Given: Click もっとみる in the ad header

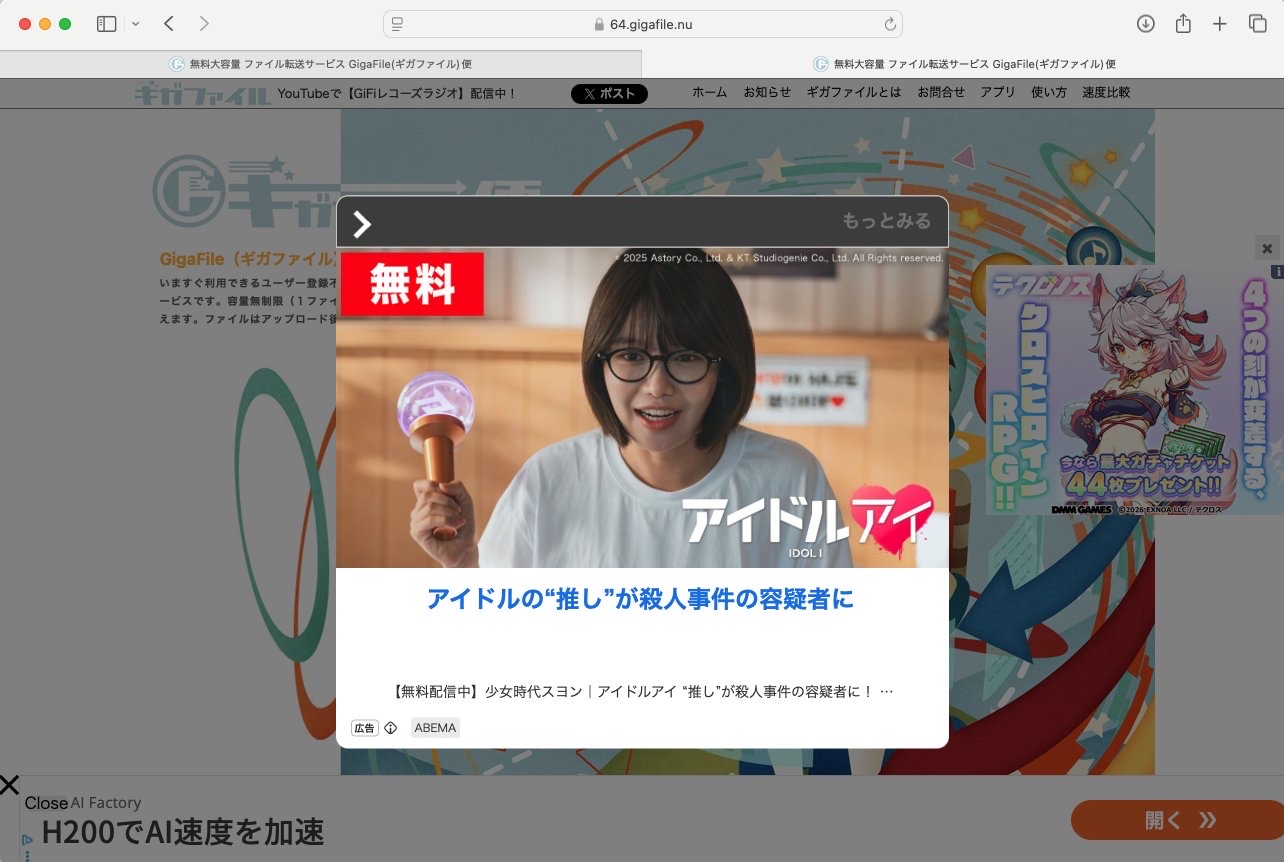Looking at the screenshot, I should click(x=886, y=221).
